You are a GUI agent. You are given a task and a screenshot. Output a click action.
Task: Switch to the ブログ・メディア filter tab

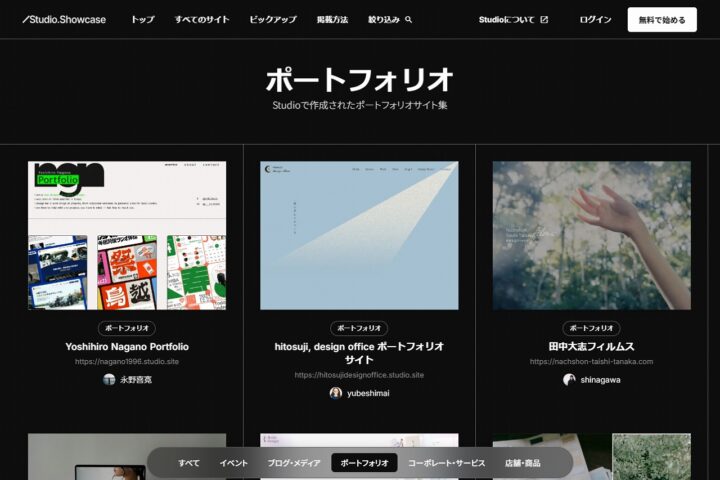click(x=294, y=463)
